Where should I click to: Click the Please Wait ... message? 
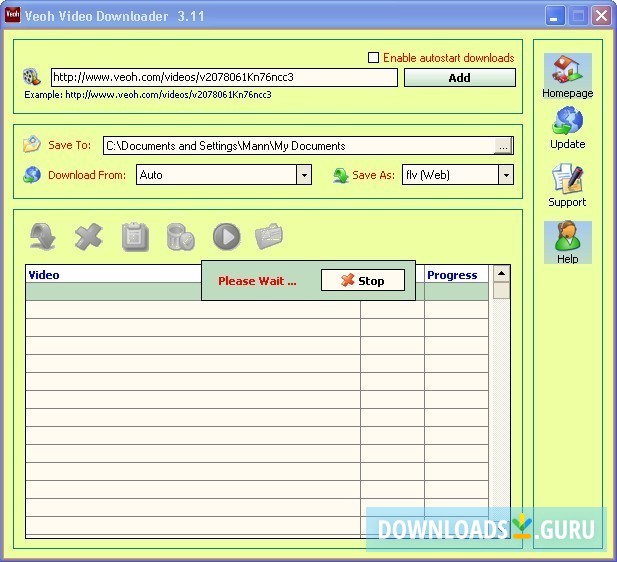coord(257,281)
